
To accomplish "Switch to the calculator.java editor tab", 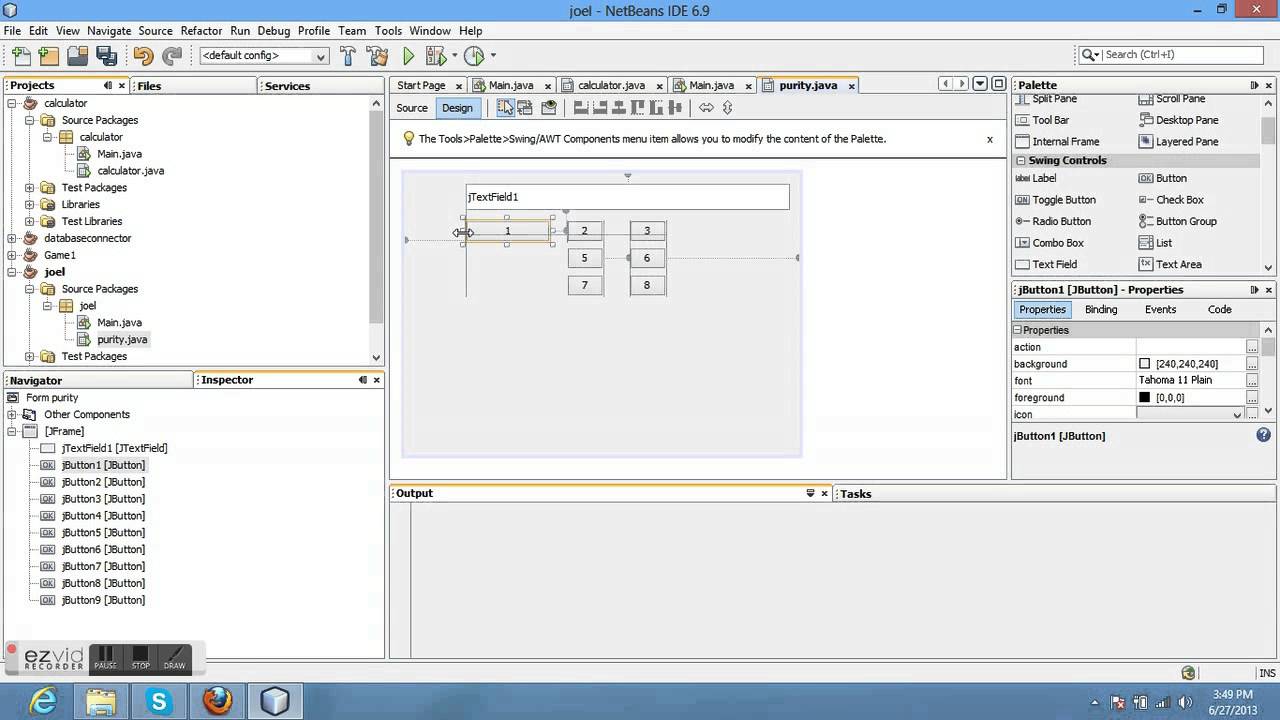I will pyautogui.click(x=612, y=85).
